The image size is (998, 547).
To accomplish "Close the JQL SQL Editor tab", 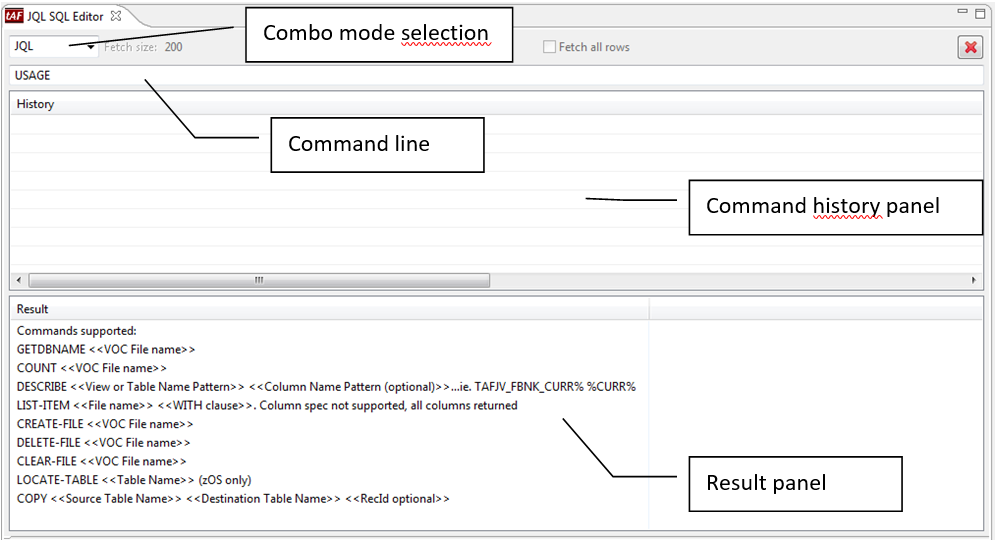I will tap(115, 16).
